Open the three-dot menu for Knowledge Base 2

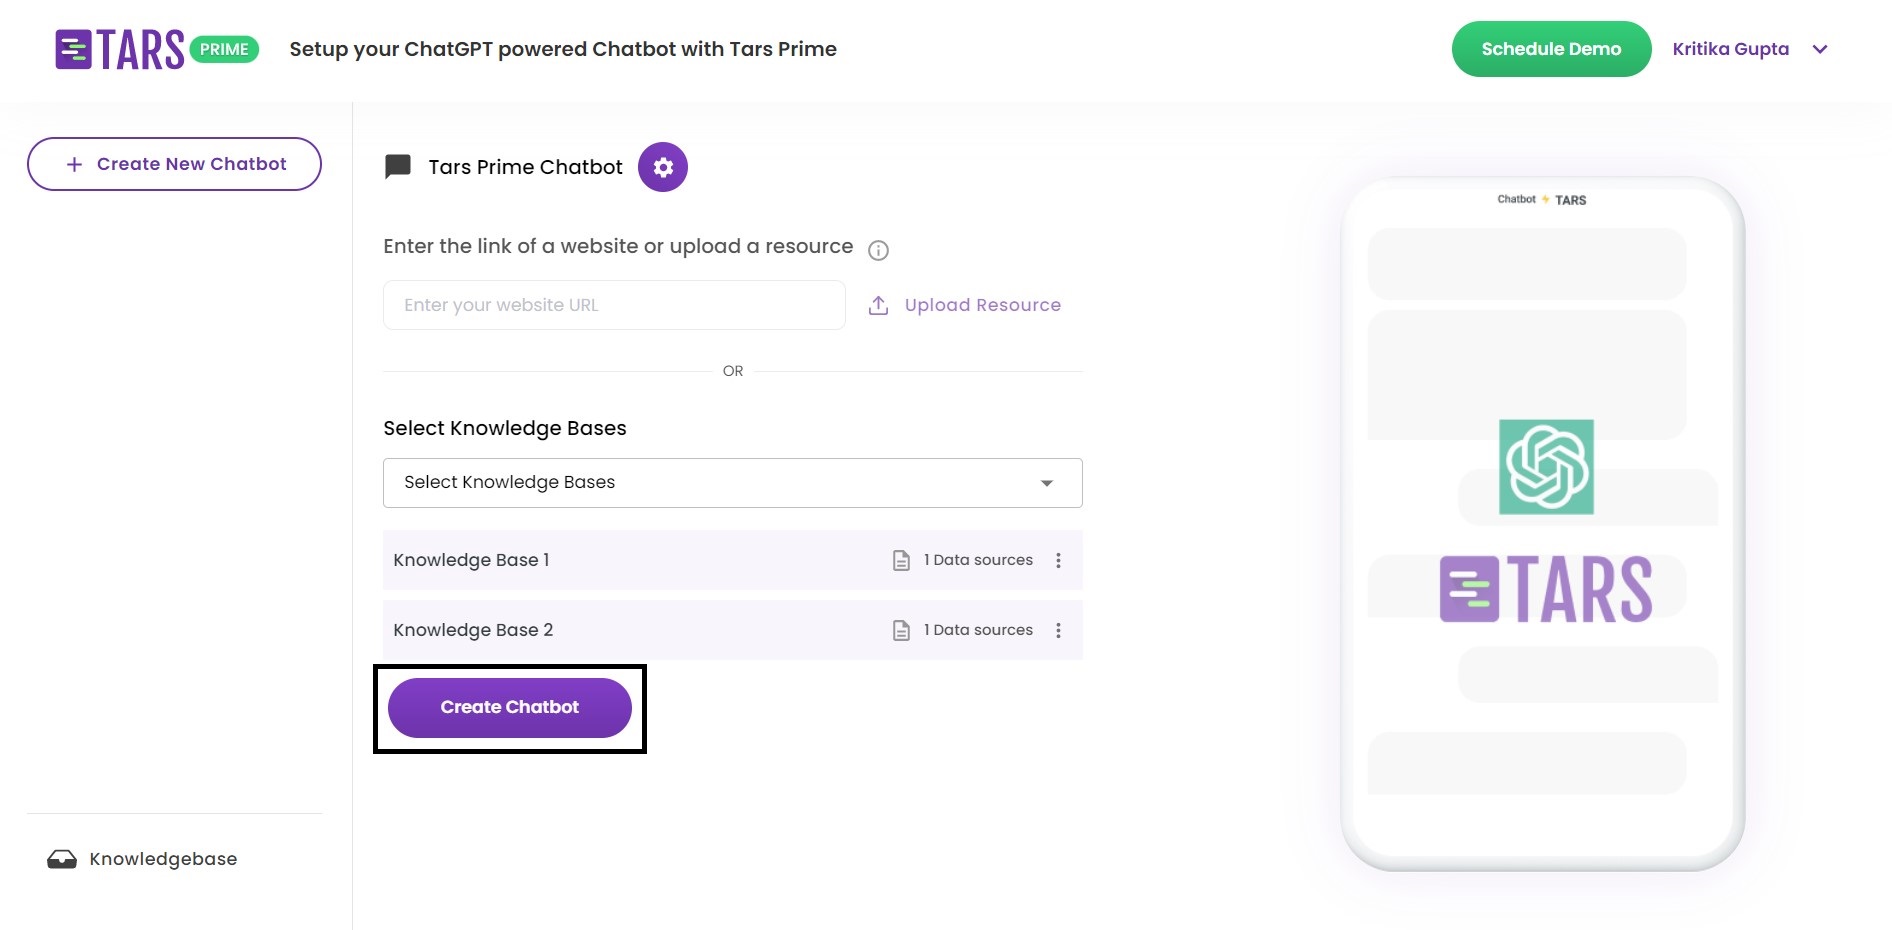click(x=1058, y=630)
